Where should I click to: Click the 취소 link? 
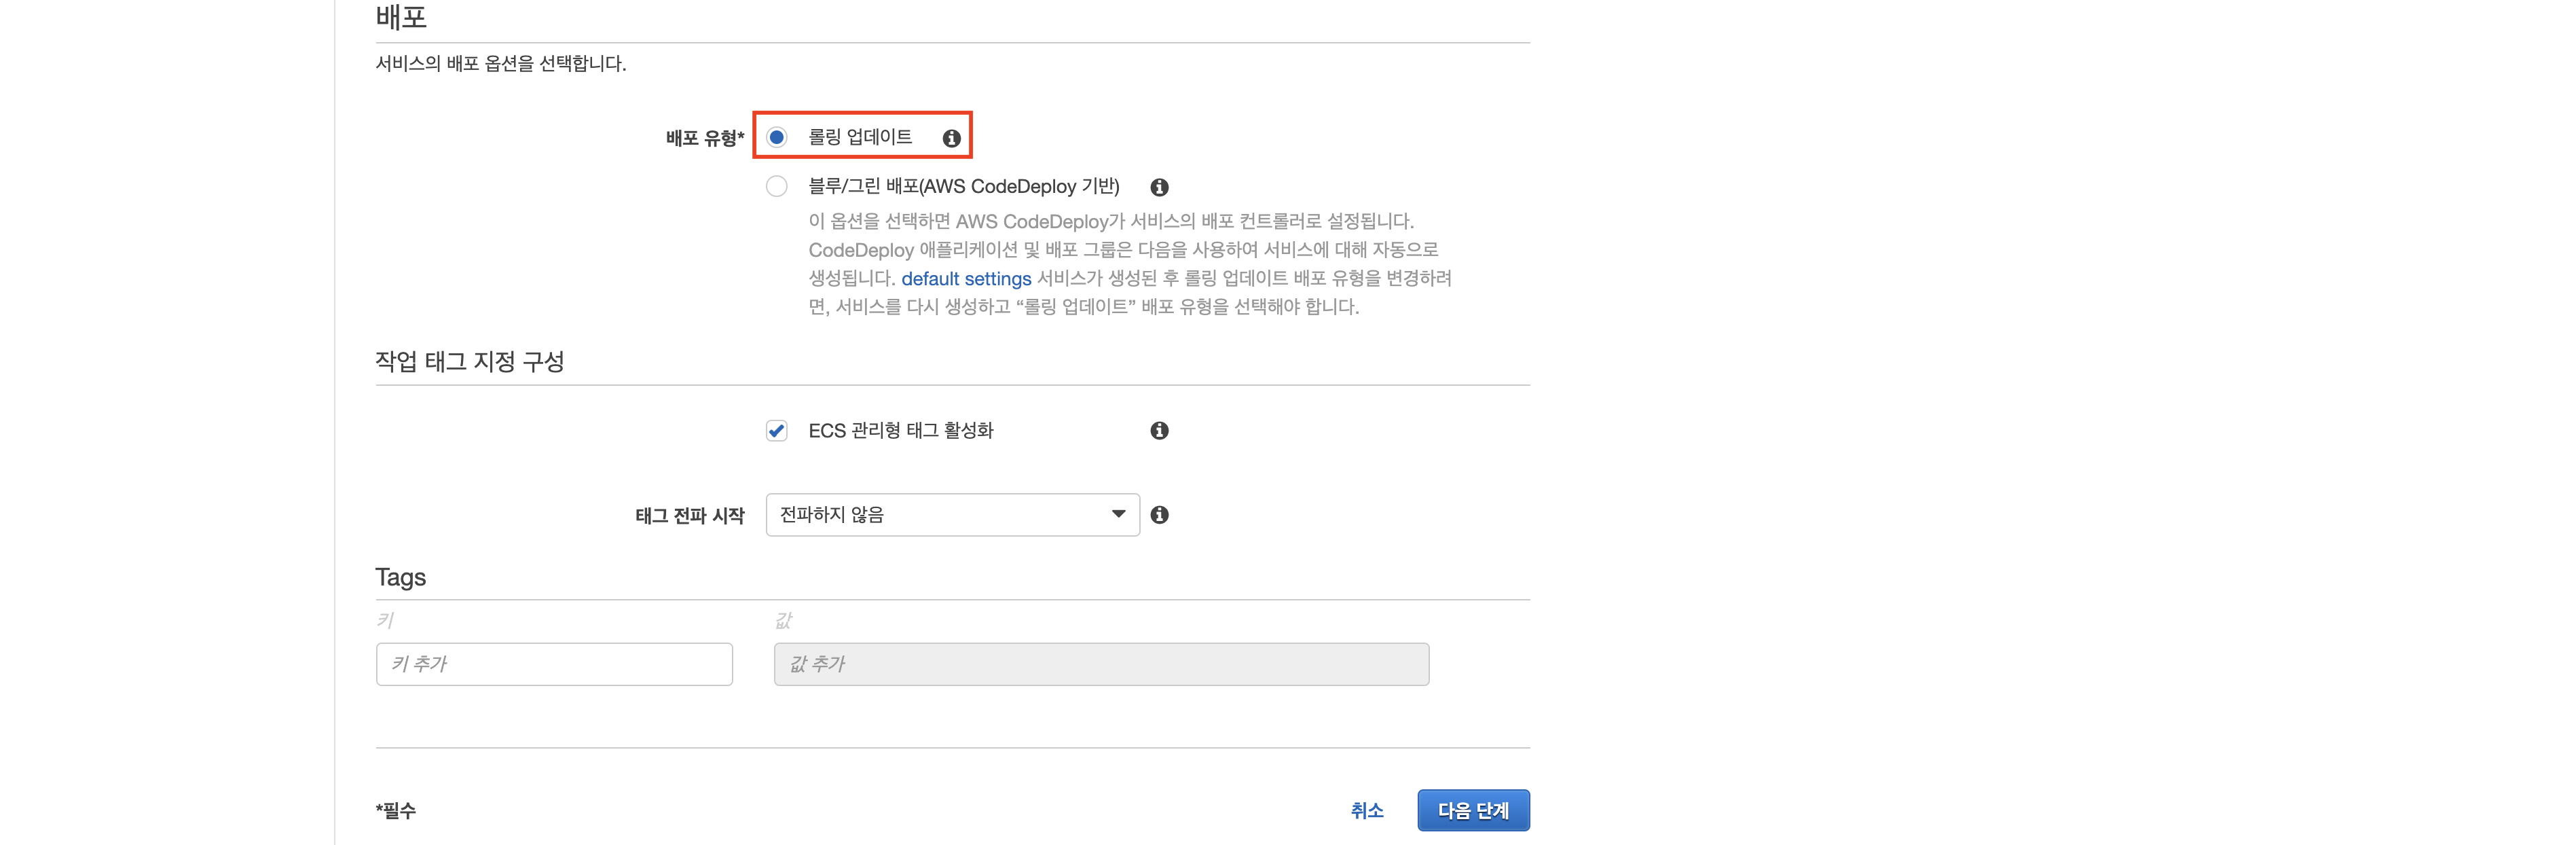pos(1366,810)
